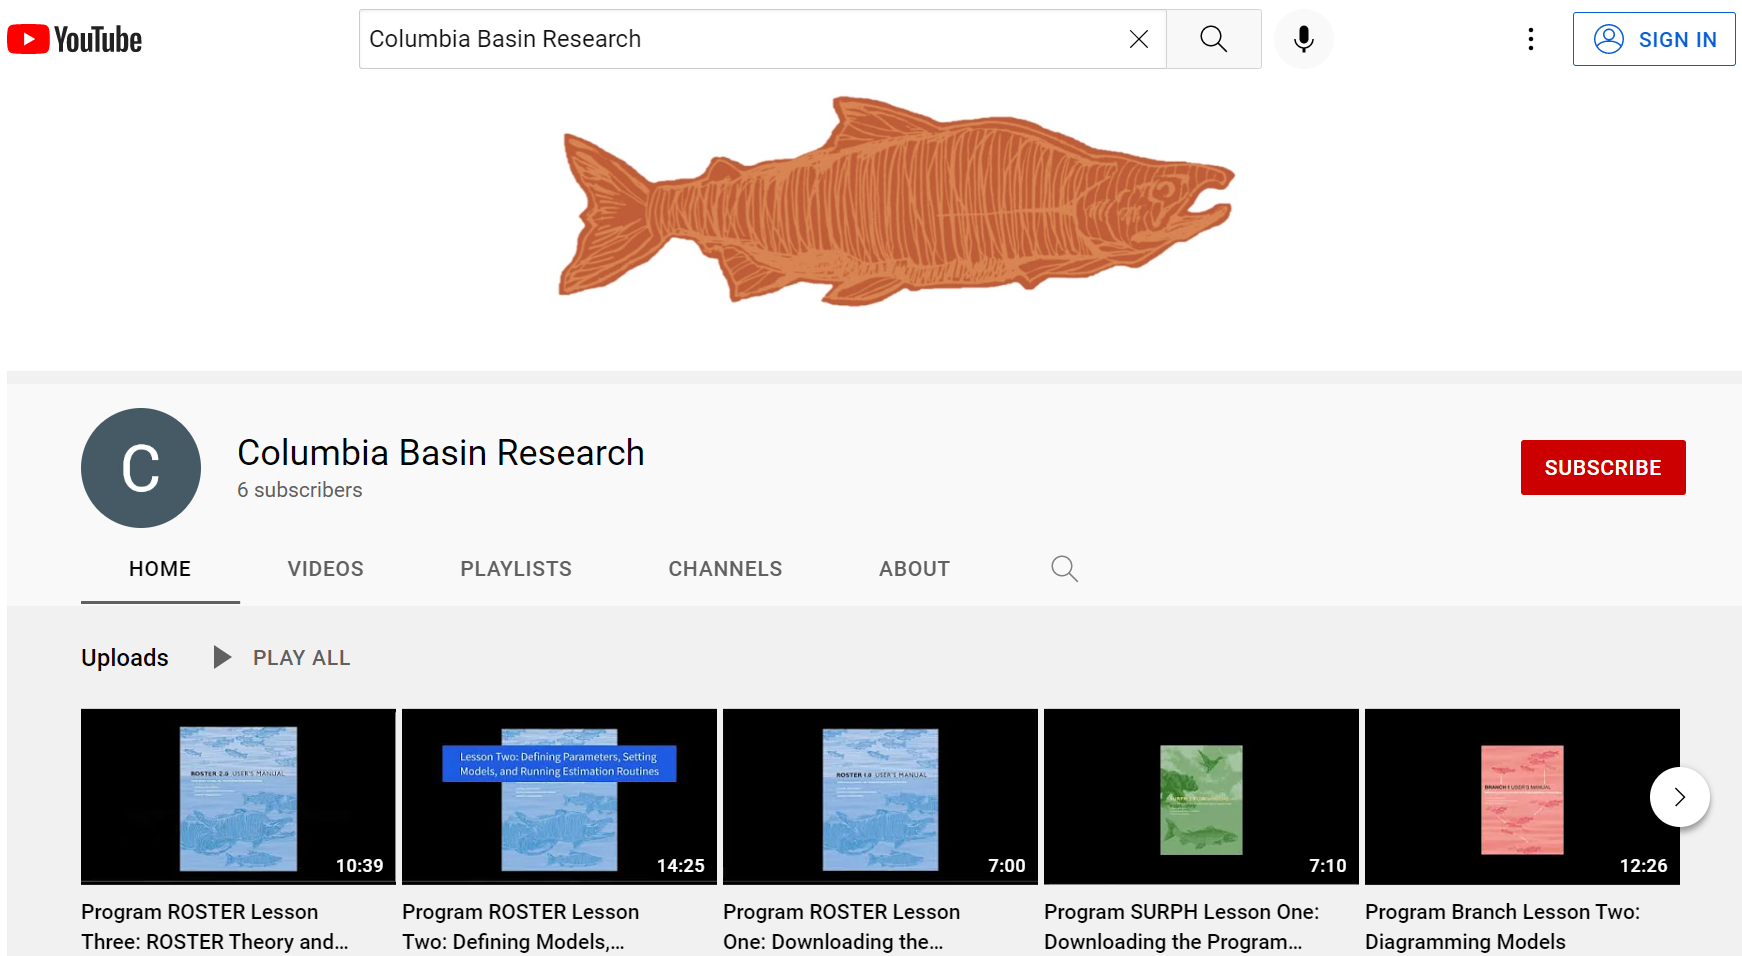Image resolution: width=1742 pixels, height=956 pixels.
Task: Click the Play All triangle icon
Action: tap(221, 657)
